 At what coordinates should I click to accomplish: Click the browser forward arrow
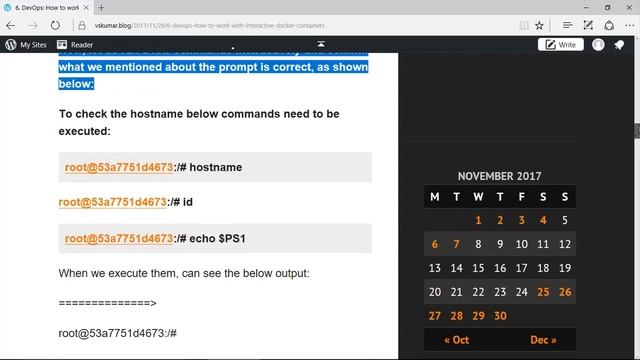tap(33, 25)
